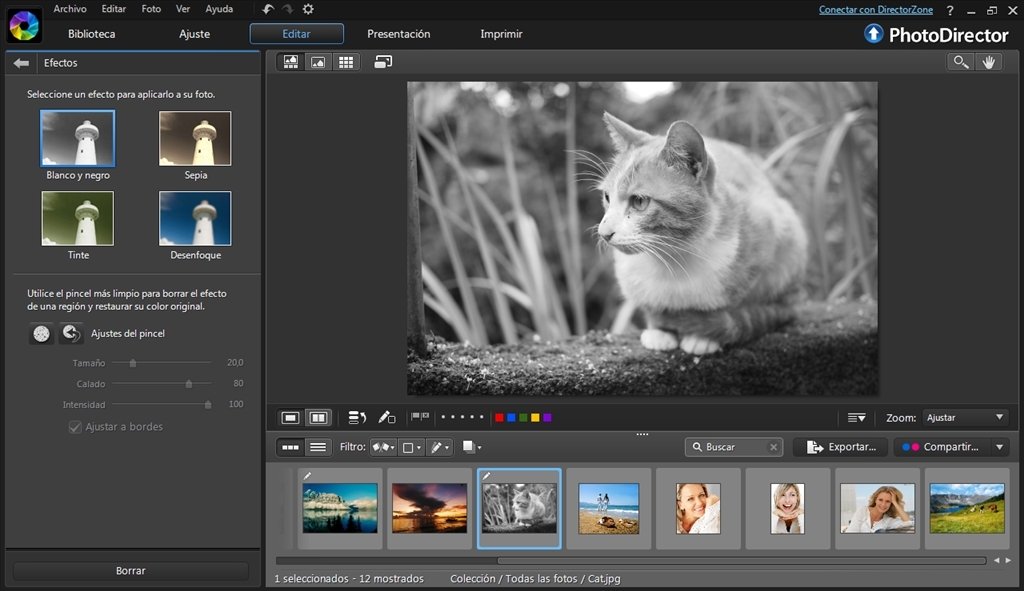Switch to the Ajuste tab
Viewport: 1024px width, 591px height.
click(195, 34)
